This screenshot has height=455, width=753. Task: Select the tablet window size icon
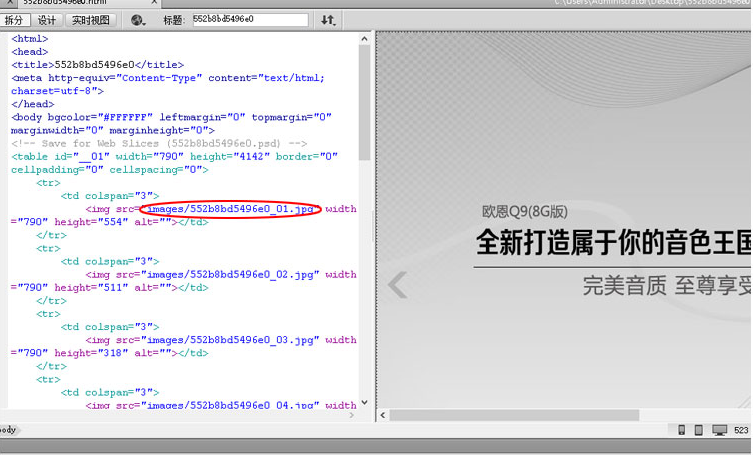(x=699, y=430)
